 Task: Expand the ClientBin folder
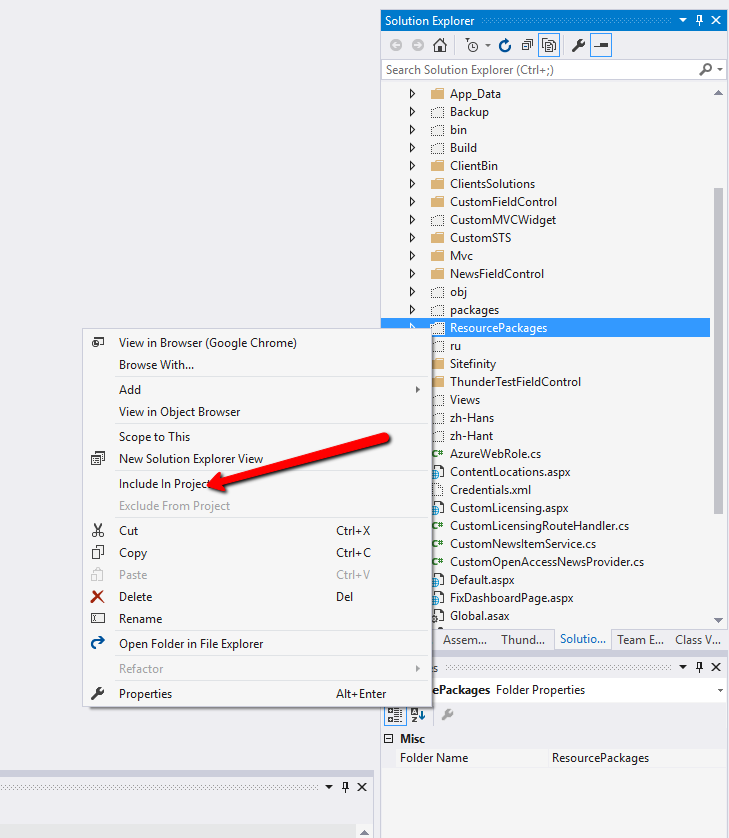(x=412, y=166)
